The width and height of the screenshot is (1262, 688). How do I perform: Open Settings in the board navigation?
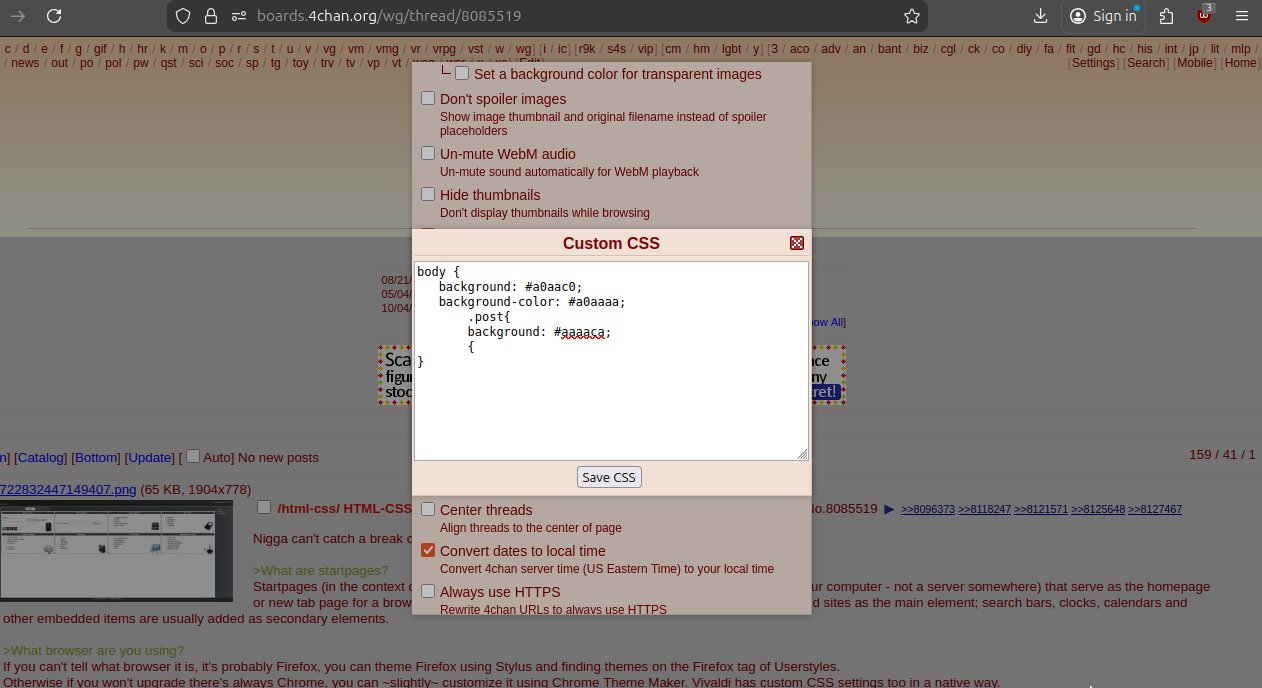click(1094, 62)
